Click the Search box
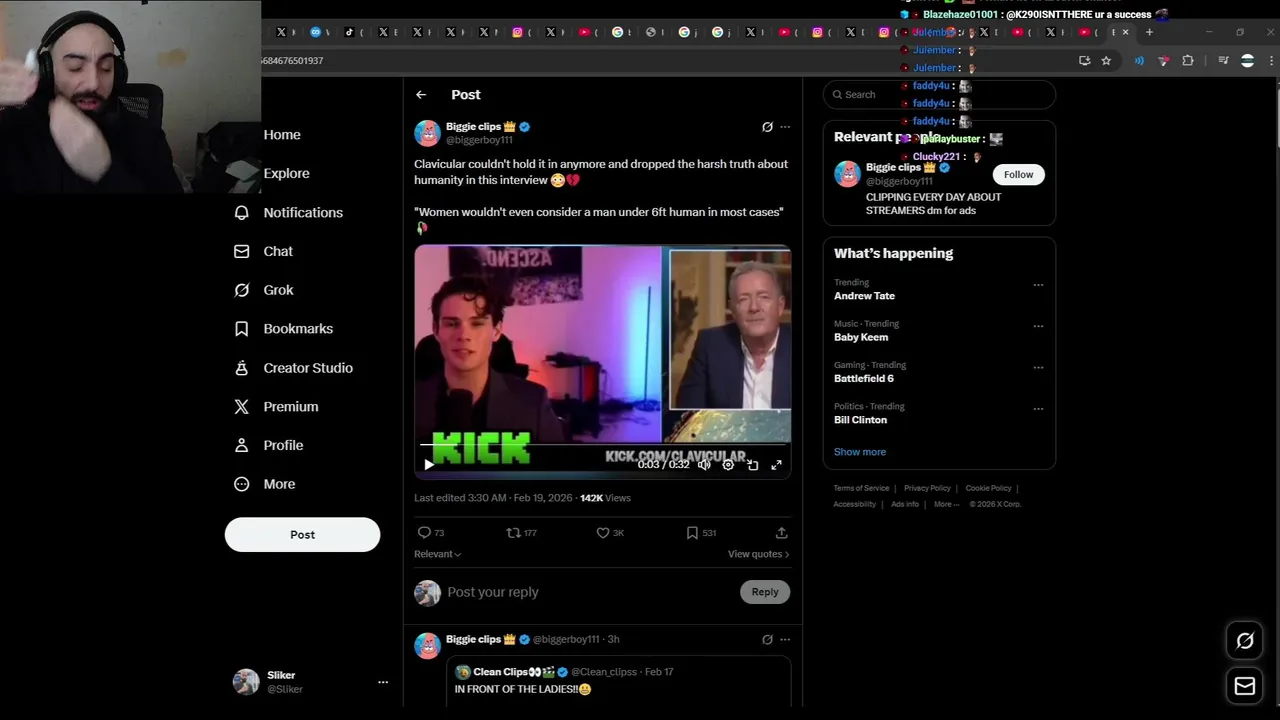 coord(939,95)
